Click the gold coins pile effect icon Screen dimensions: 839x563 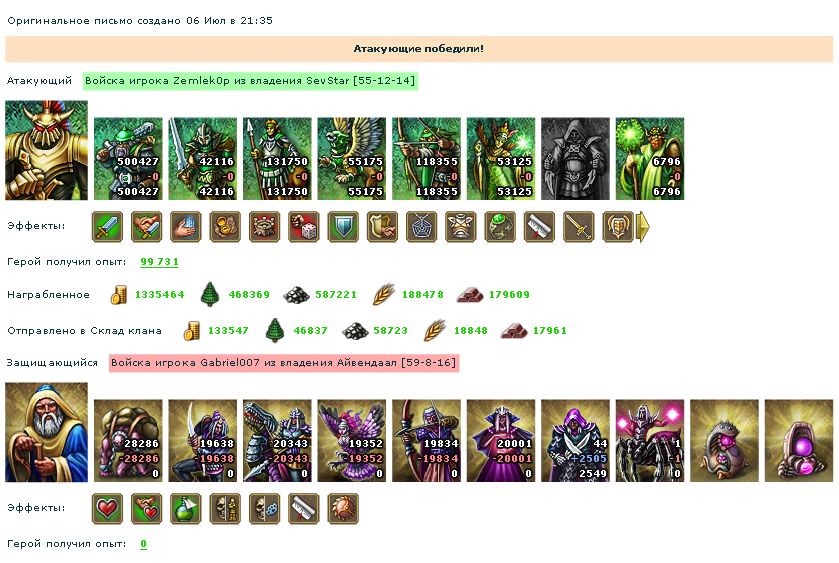pos(225,226)
